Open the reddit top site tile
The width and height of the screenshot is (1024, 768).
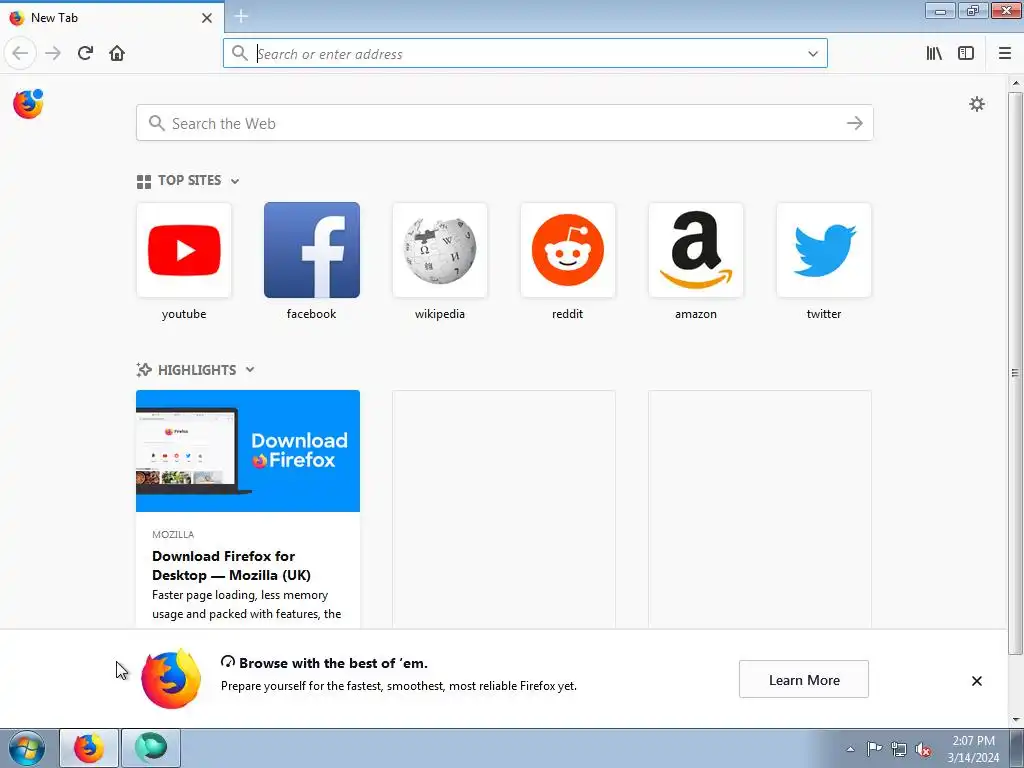click(568, 250)
